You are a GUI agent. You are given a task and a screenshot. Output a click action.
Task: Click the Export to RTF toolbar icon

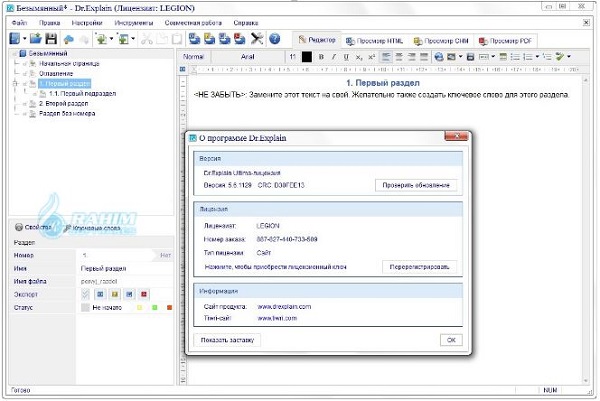click(x=225, y=39)
